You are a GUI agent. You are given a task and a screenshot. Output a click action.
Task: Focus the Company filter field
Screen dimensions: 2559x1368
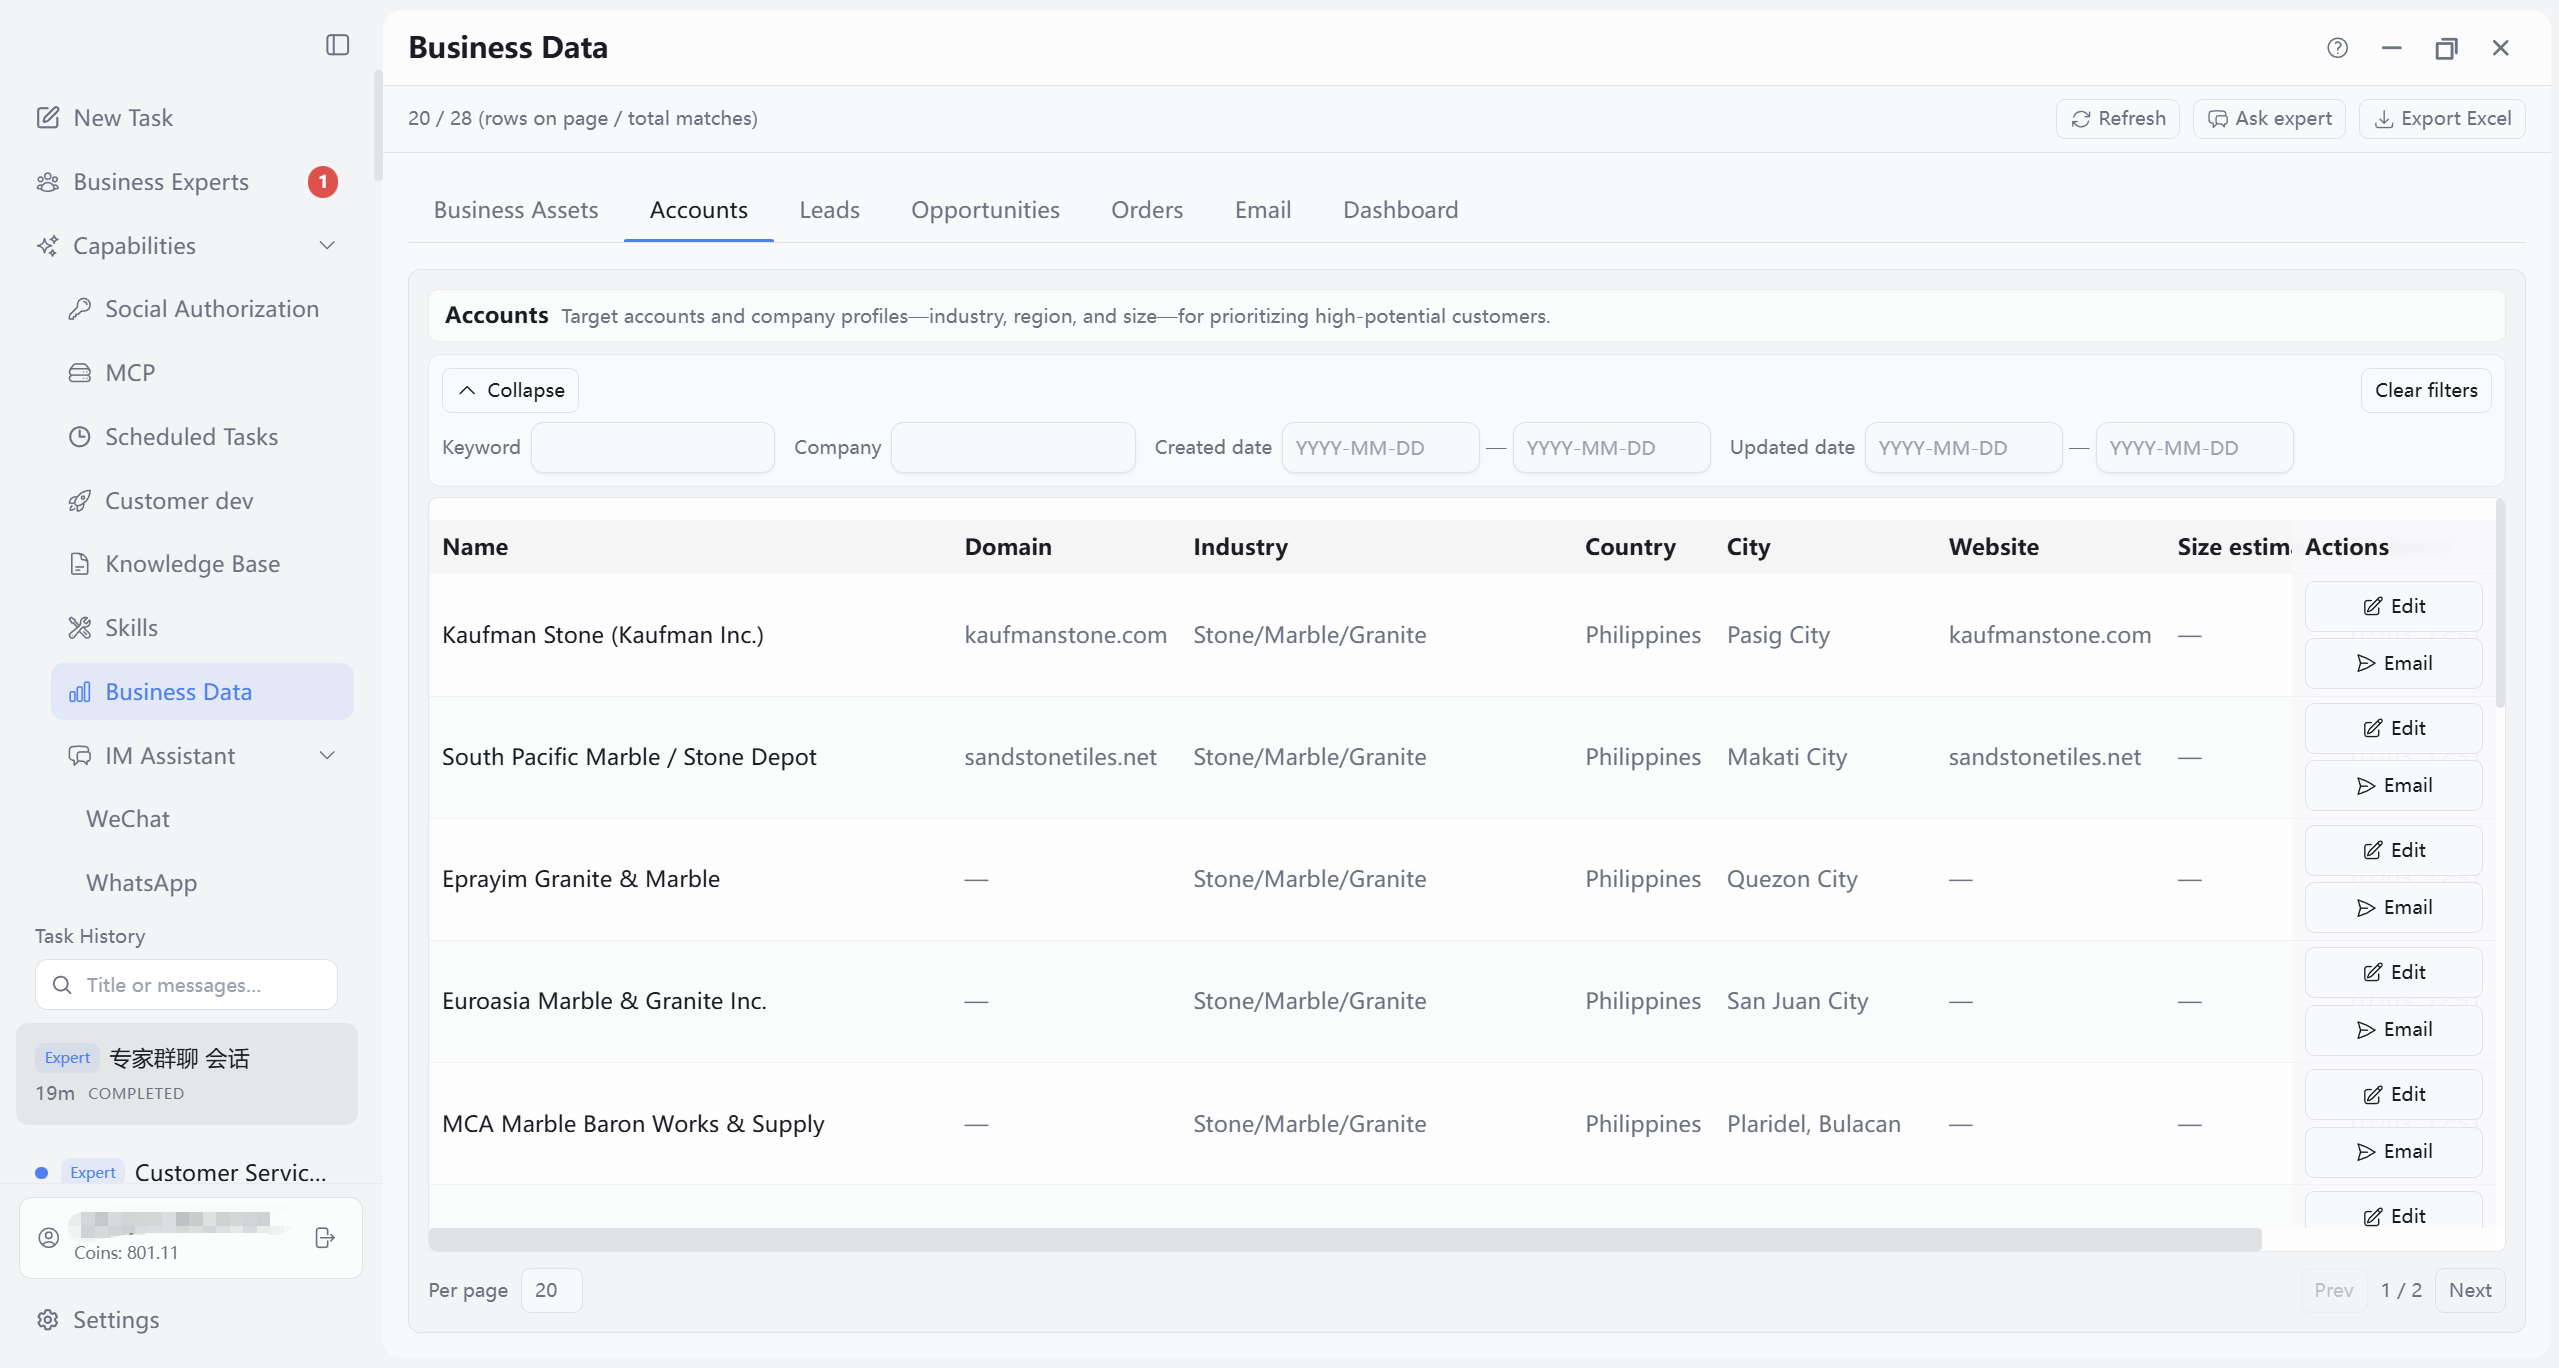pos(1013,447)
